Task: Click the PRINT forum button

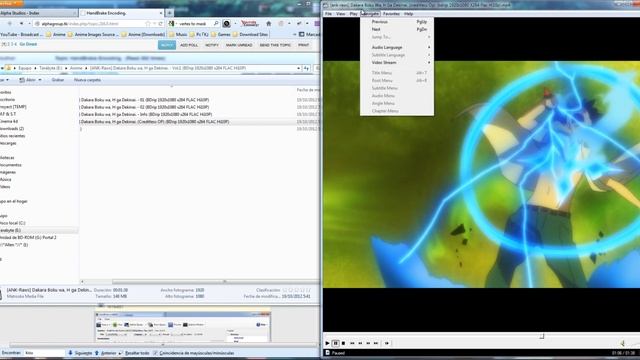Action: click(x=303, y=45)
